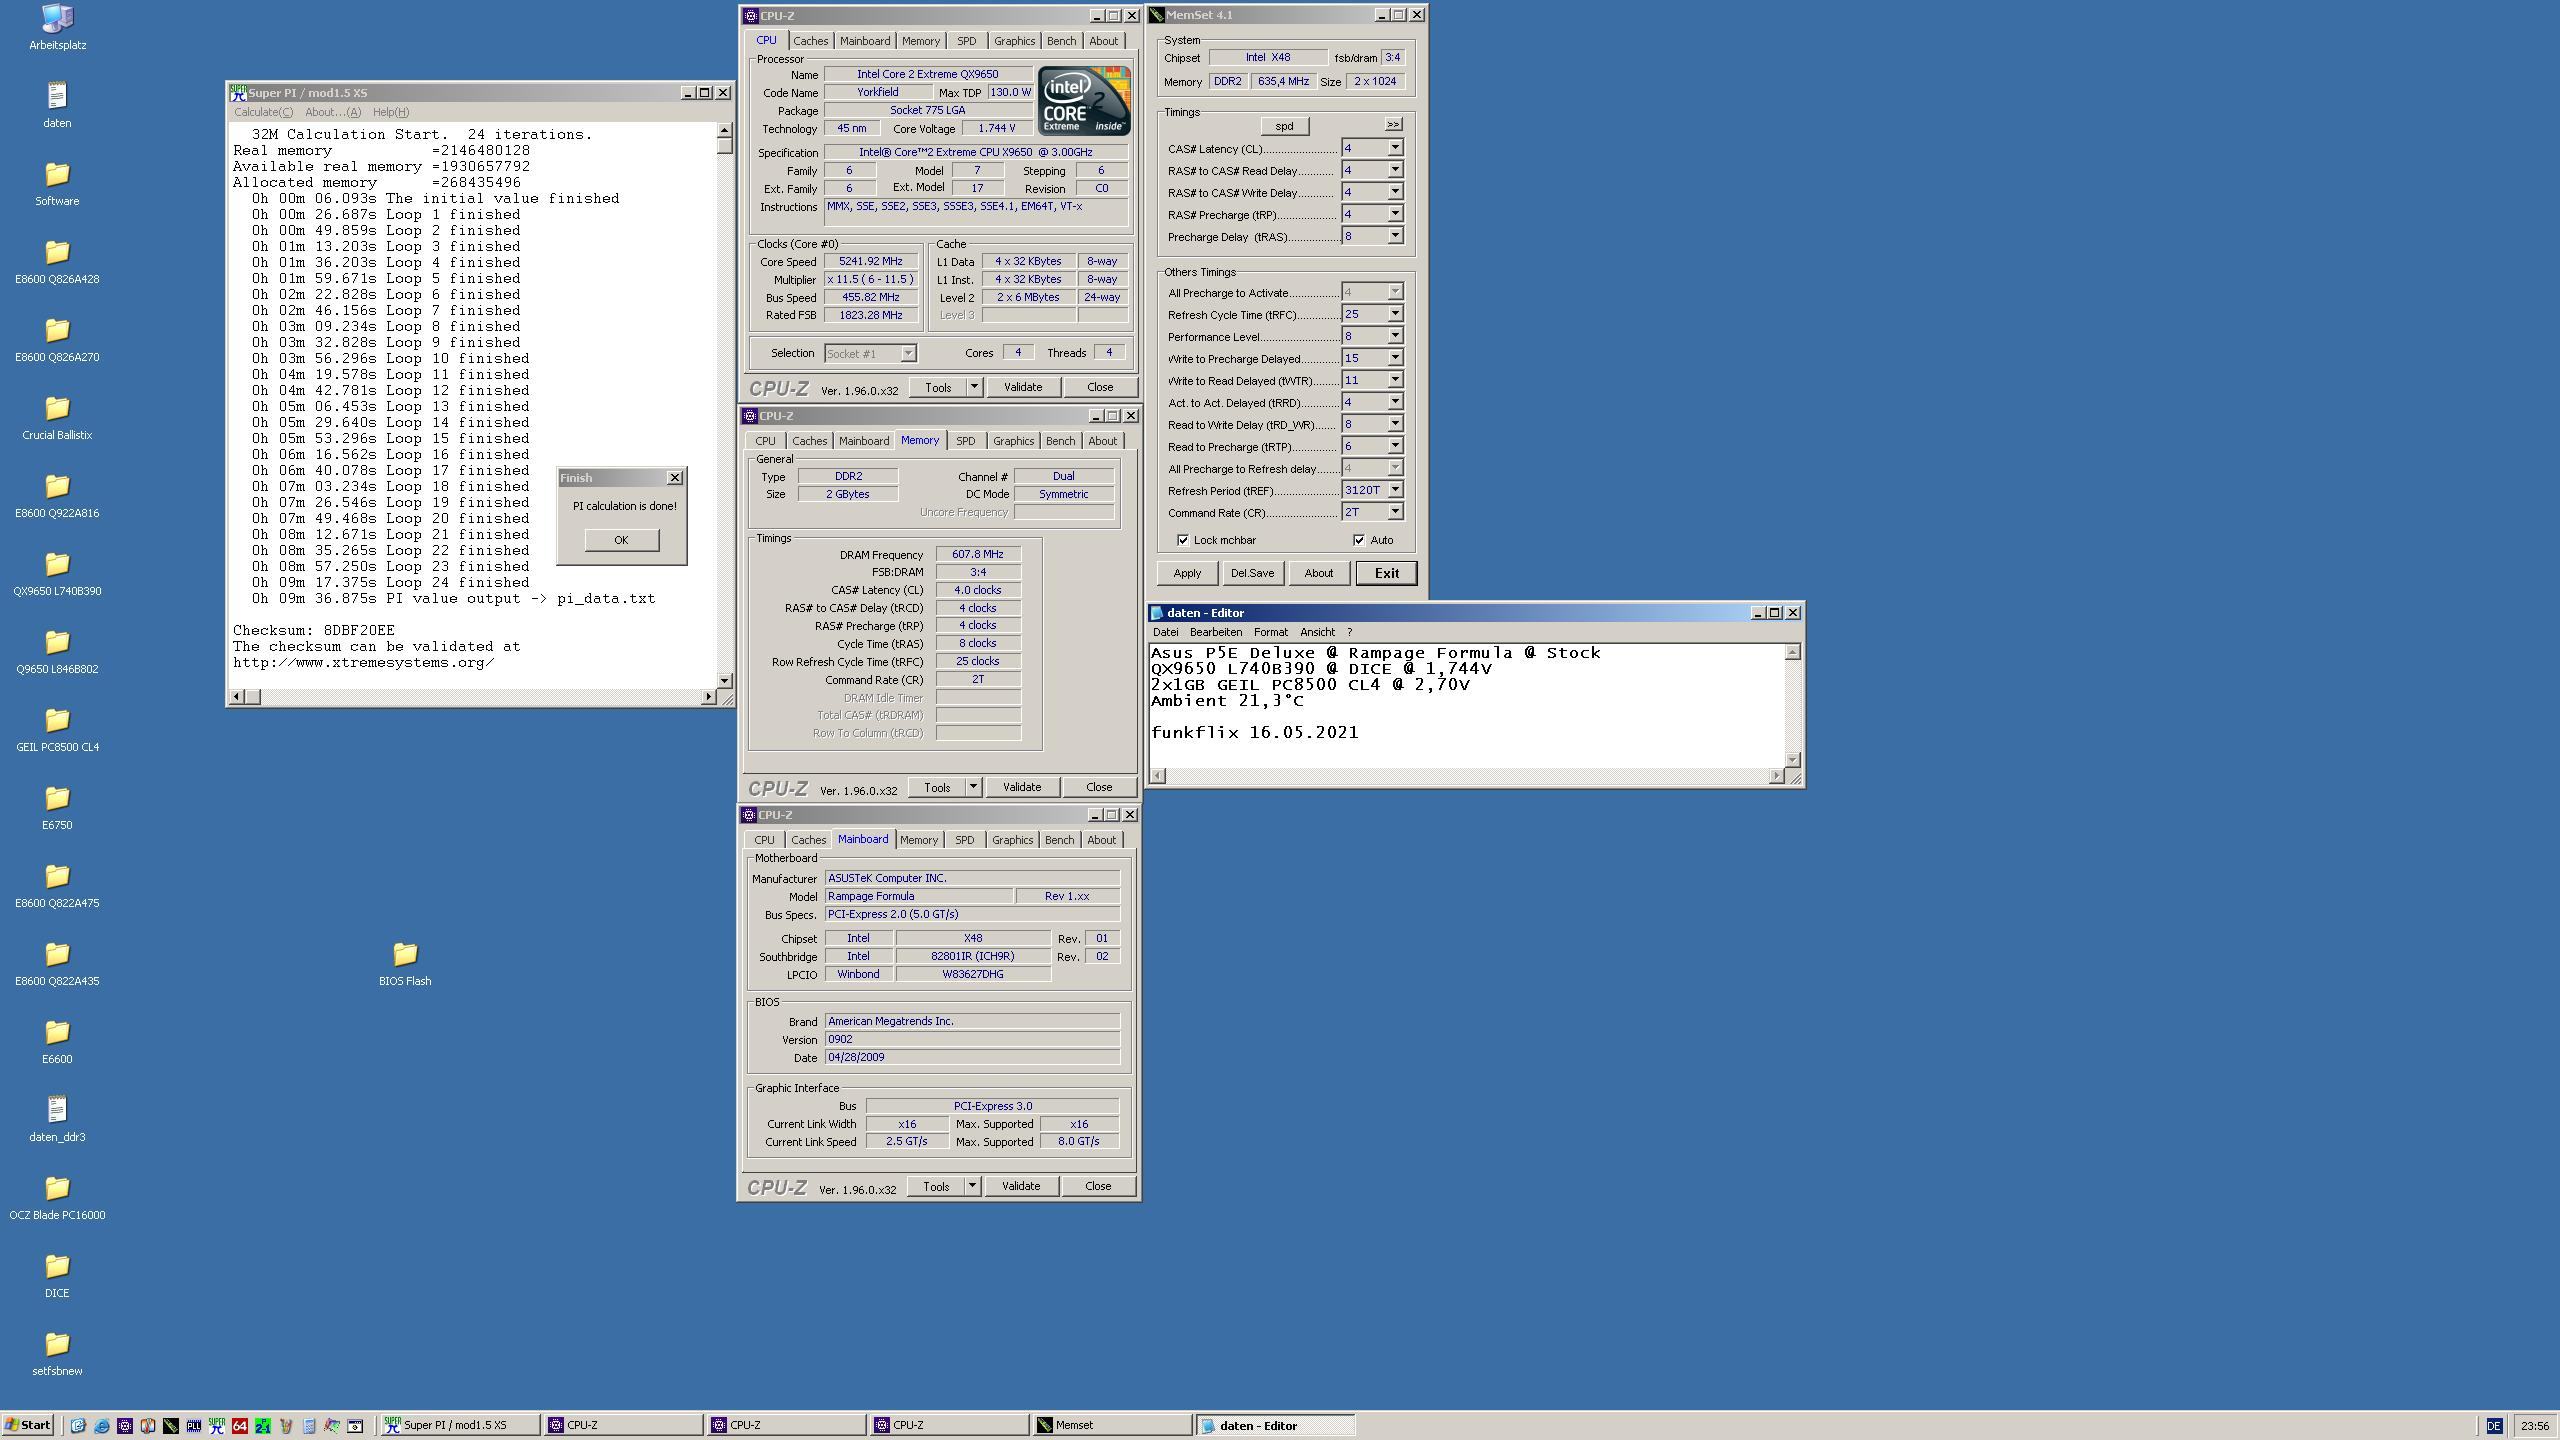The height and width of the screenshot is (1440, 2560).
Task: Switch to Graphics tab in top CPU-Z
Action: [1014, 41]
